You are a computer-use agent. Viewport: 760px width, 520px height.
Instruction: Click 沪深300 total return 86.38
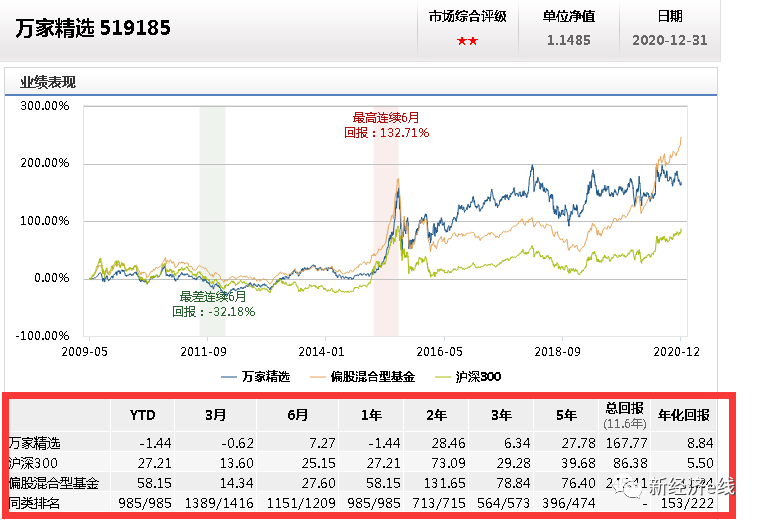(x=631, y=463)
